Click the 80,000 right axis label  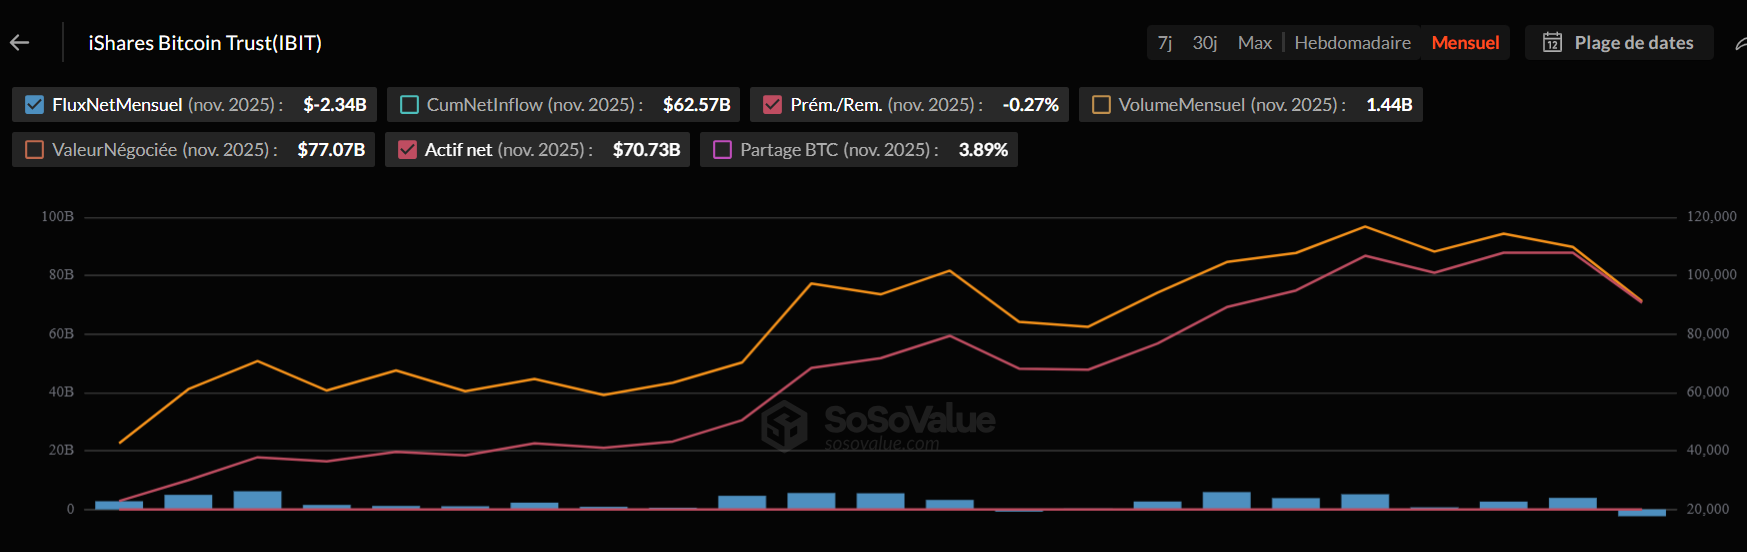(1708, 333)
